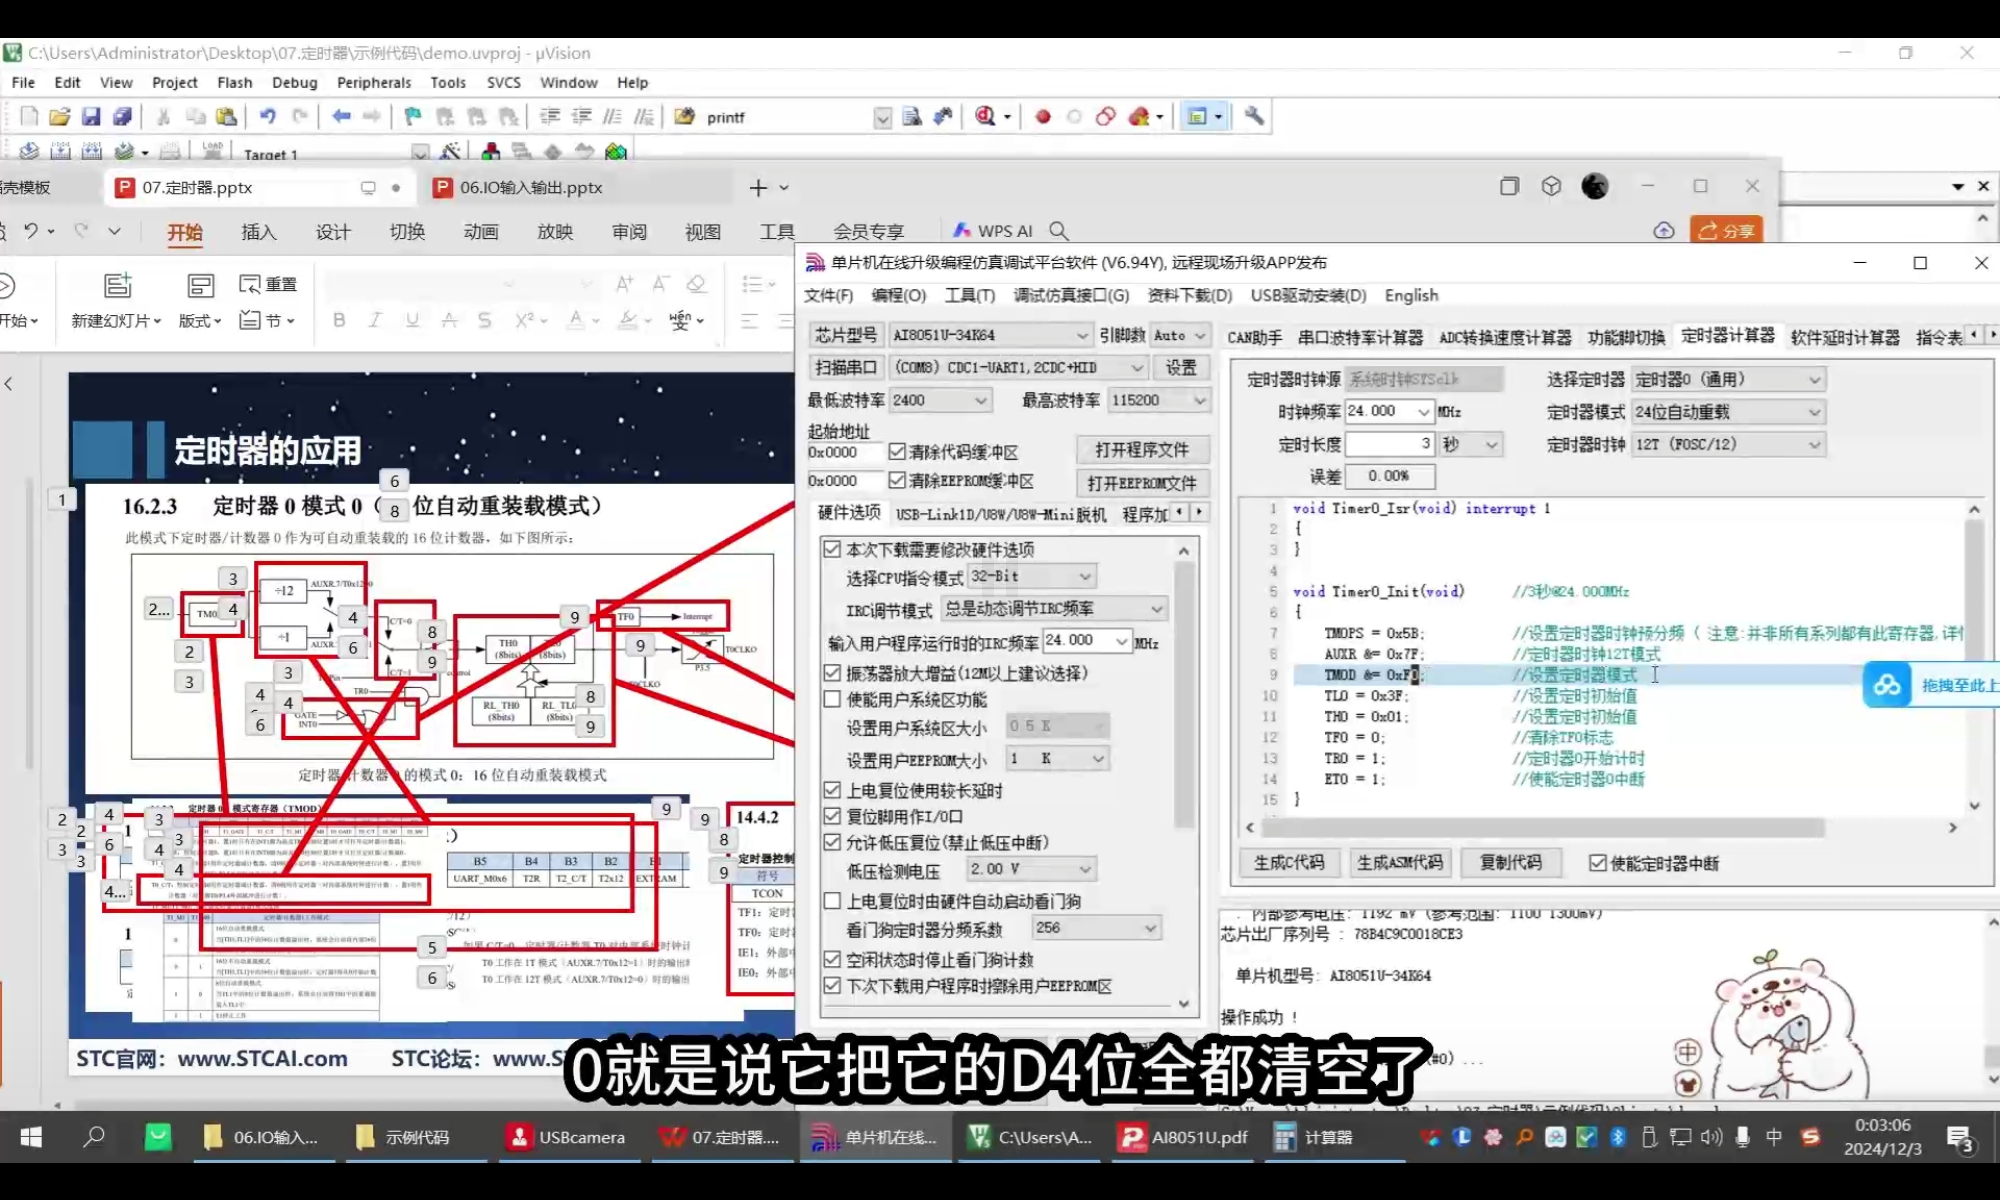Open the 芯片型号 AI8051U-34K64 dropdown

[x=1082, y=335]
